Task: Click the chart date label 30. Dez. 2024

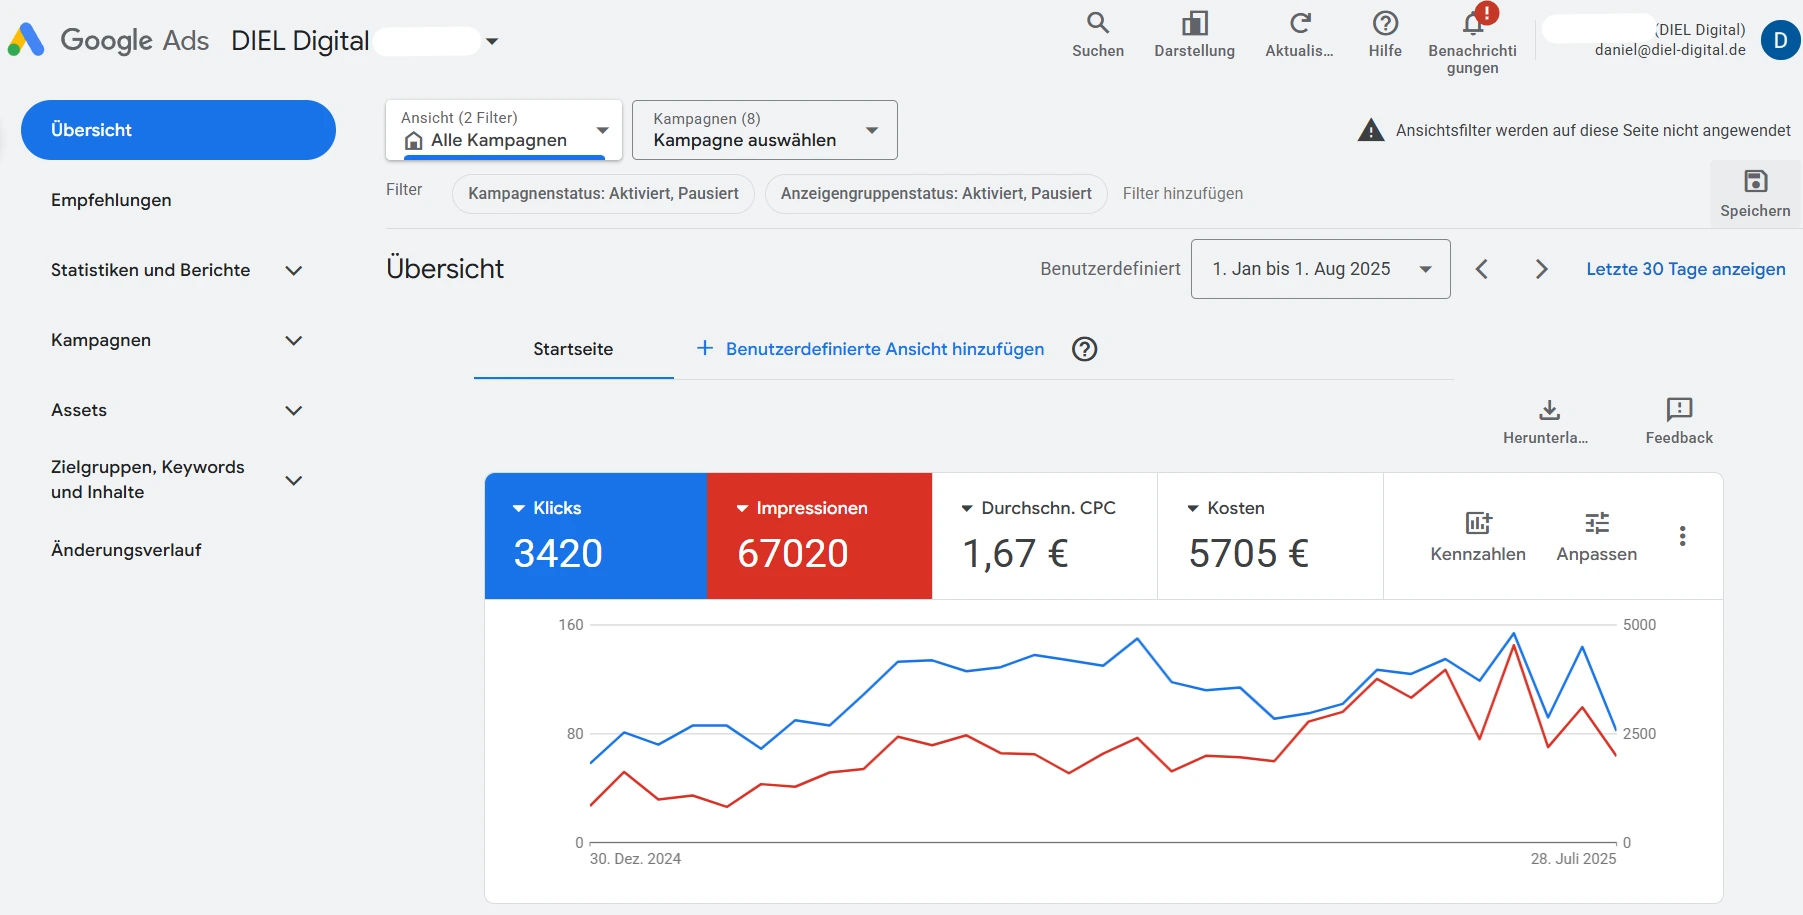Action: click(x=635, y=859)
